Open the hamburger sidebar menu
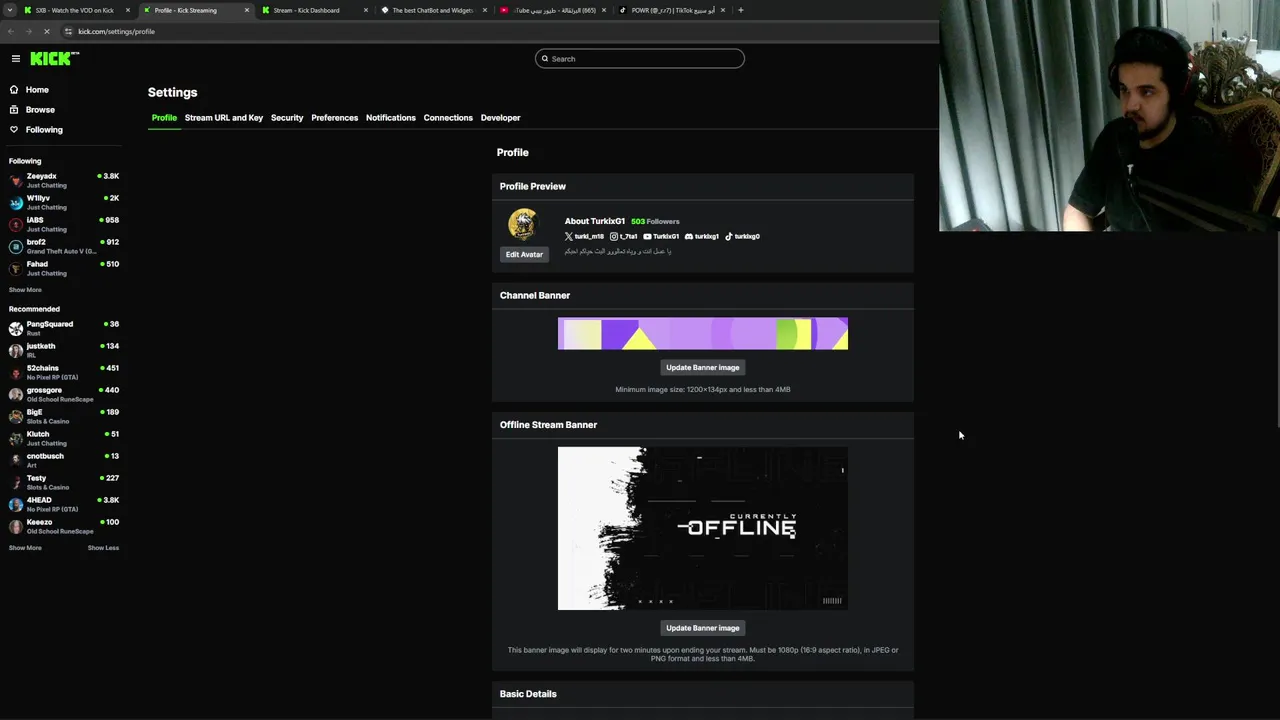This screenshot has height=720, width=1280. point(15,58)
